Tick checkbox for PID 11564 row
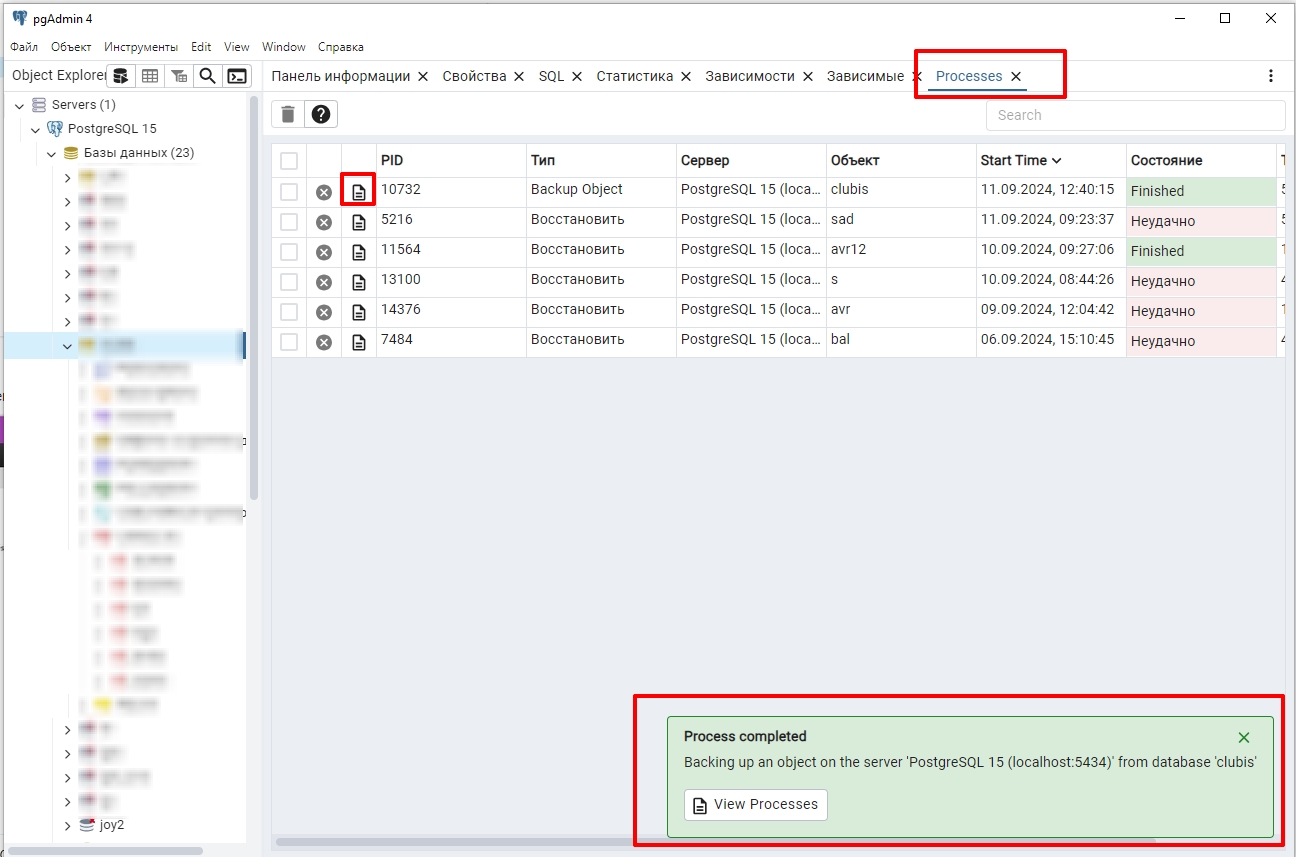This screenshot has height=857, width=1296. tap(289, 251)
